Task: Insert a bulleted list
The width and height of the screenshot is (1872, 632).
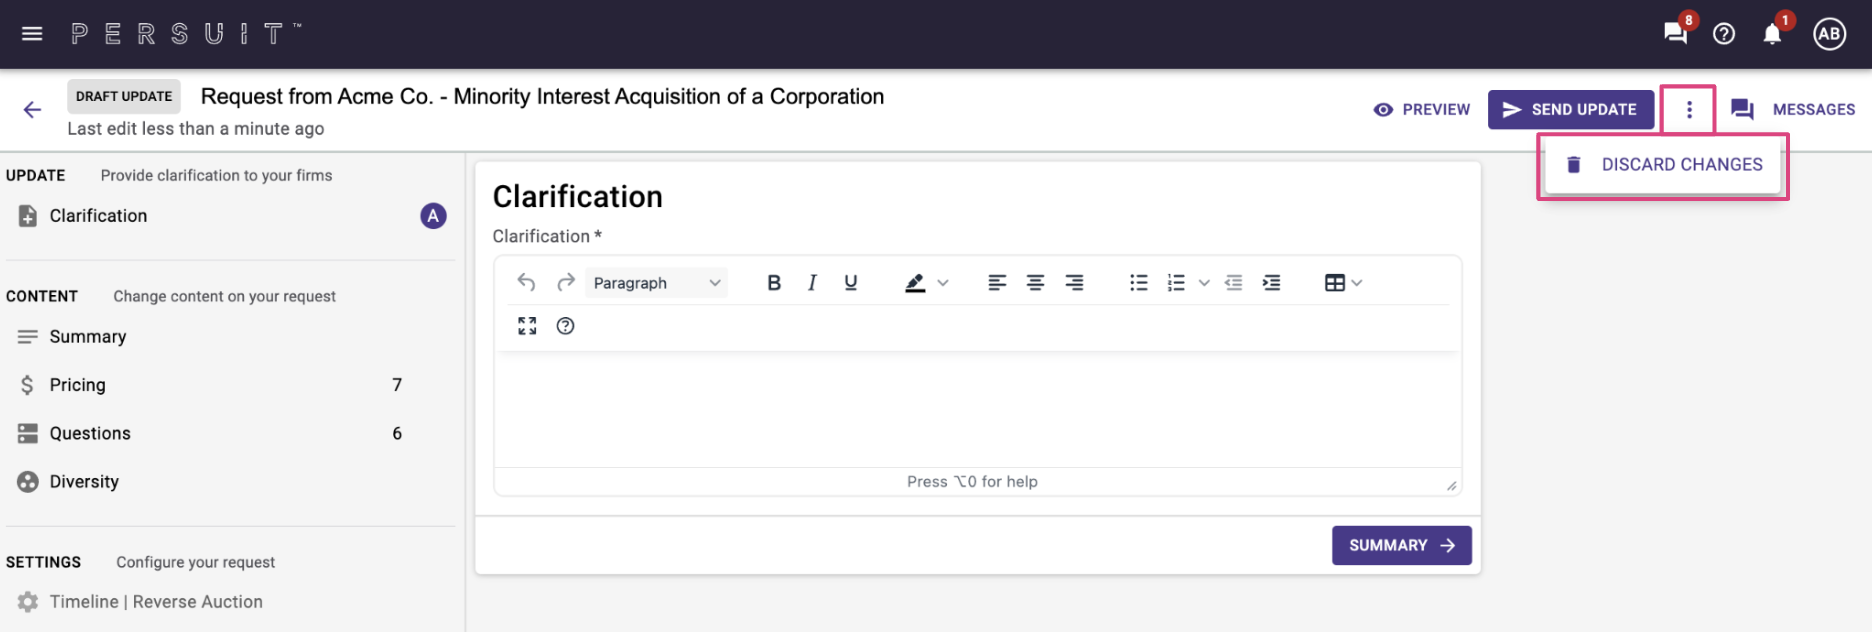Action: pyautogui.click(x=1139, y=283)
